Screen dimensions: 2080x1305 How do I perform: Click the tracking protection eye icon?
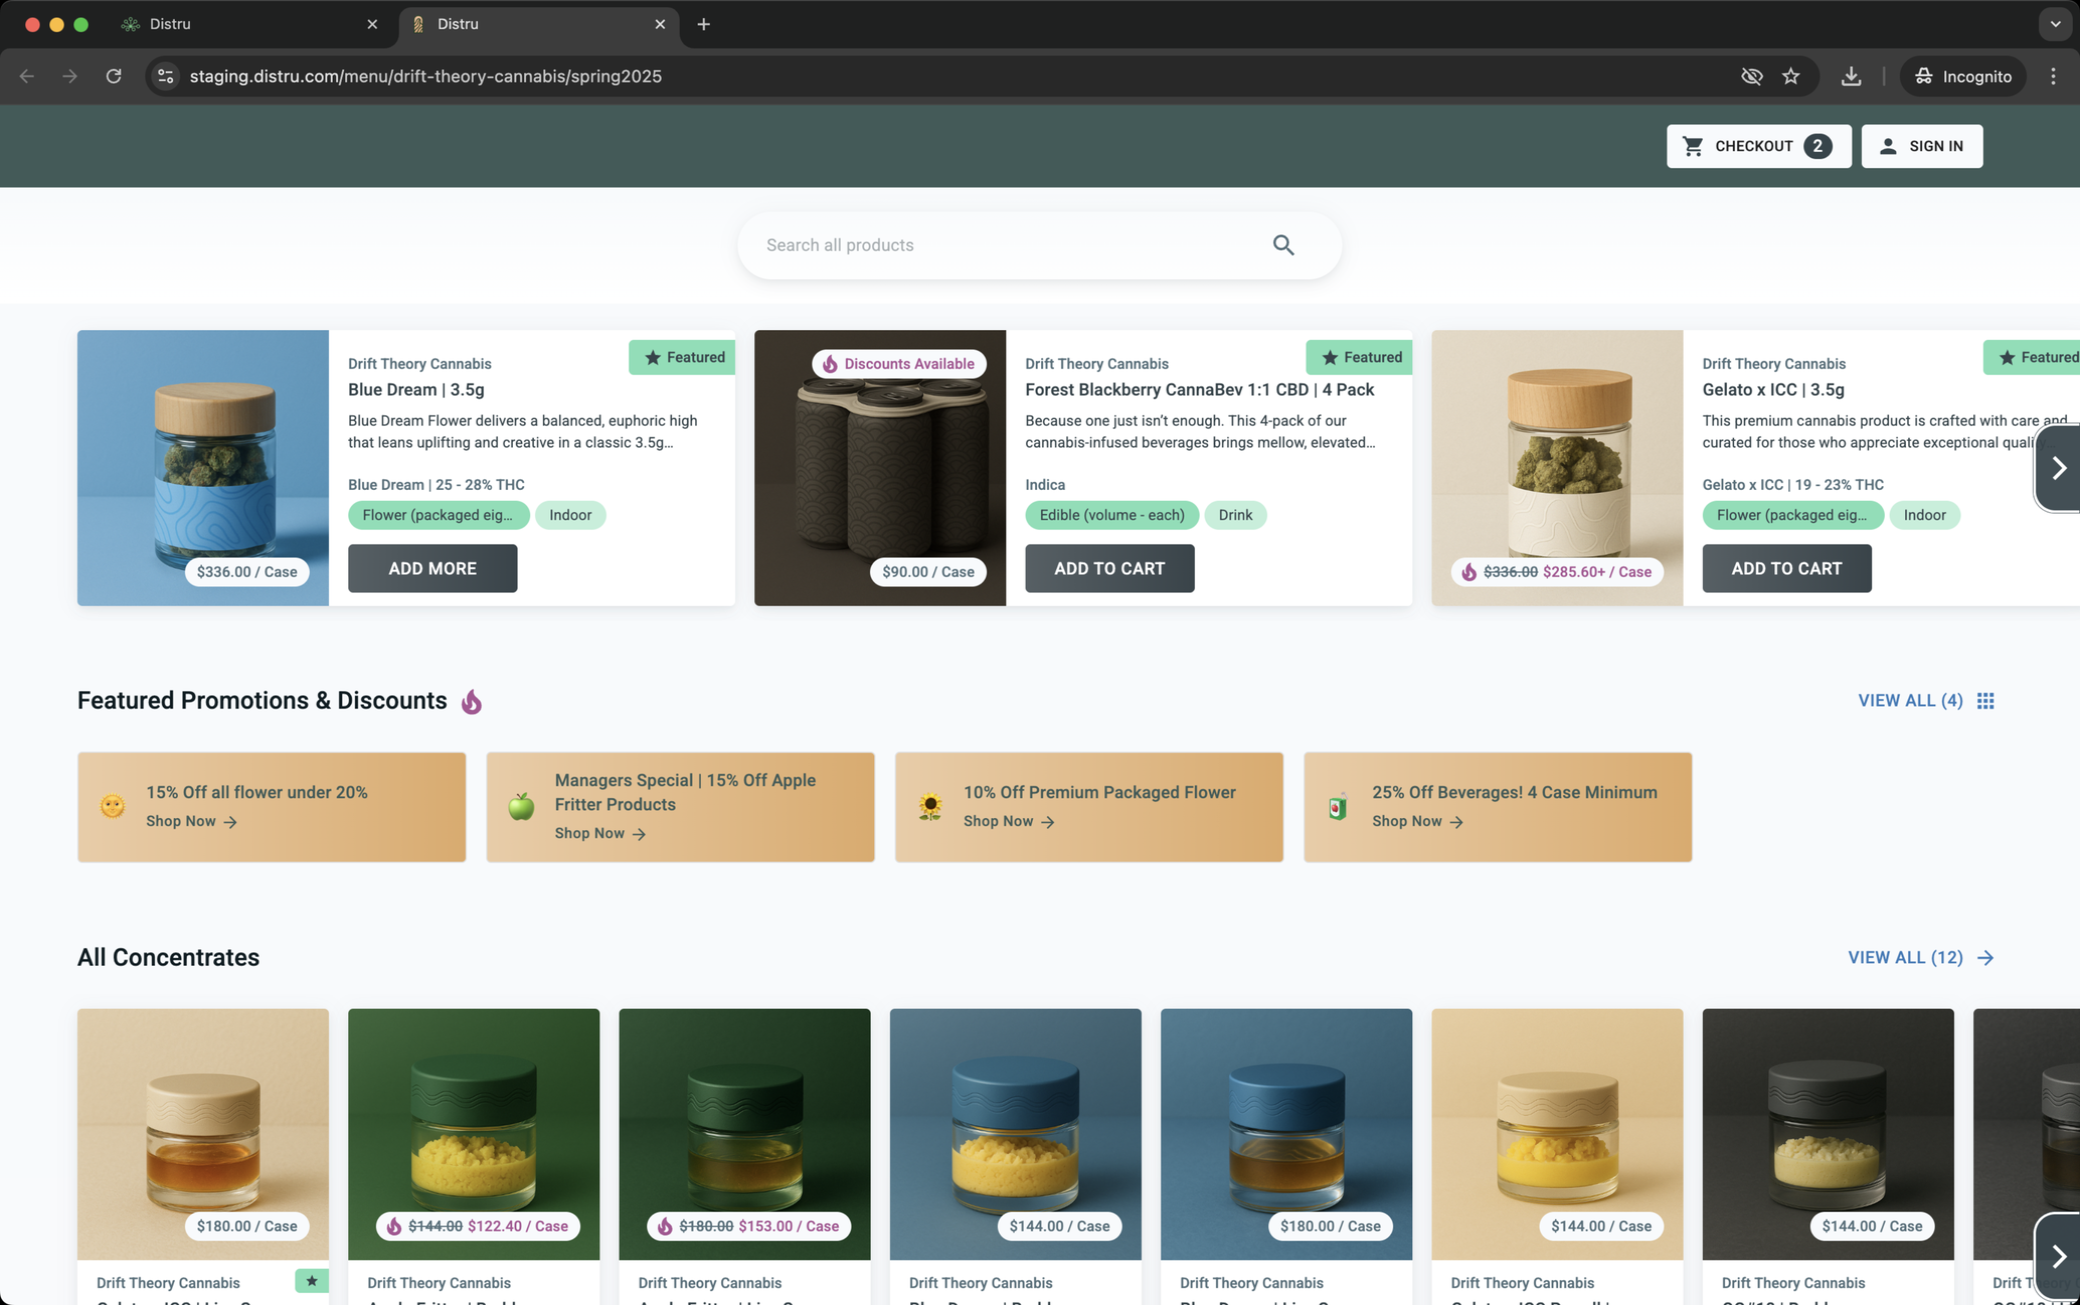1751,76
